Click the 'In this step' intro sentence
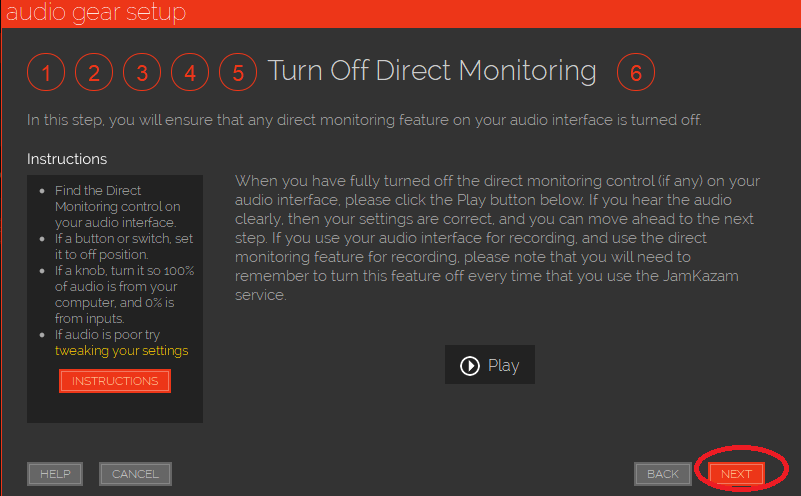Screen dimensions: 801x496 point(364,120)
